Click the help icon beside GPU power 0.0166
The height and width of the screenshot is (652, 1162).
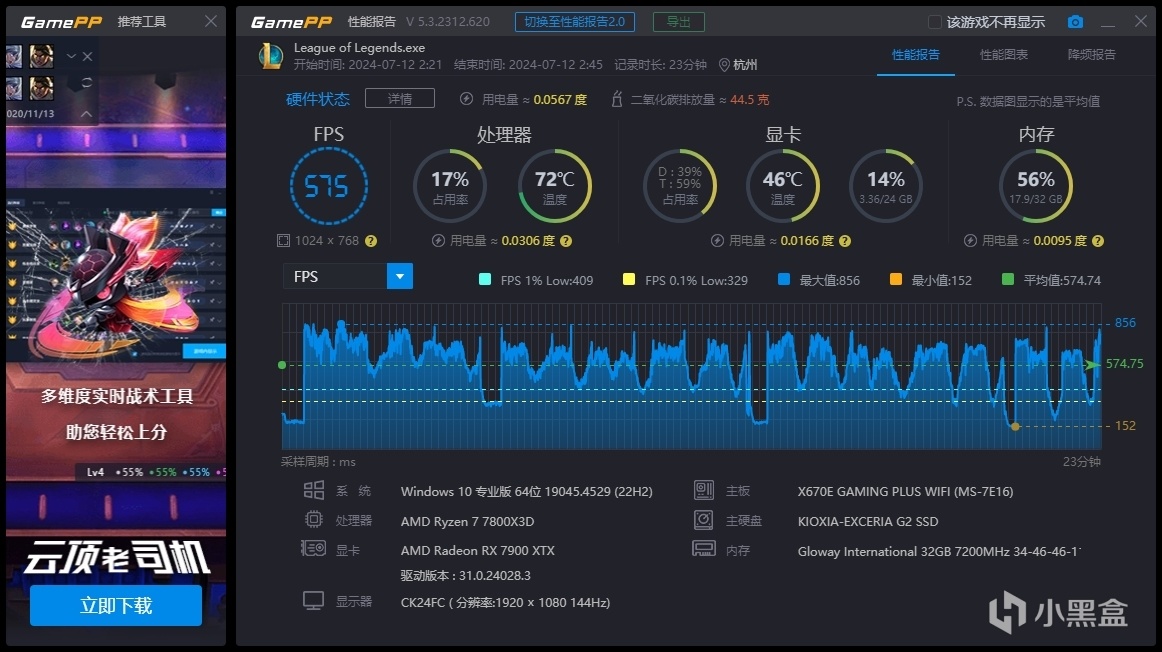pos(845,241)
